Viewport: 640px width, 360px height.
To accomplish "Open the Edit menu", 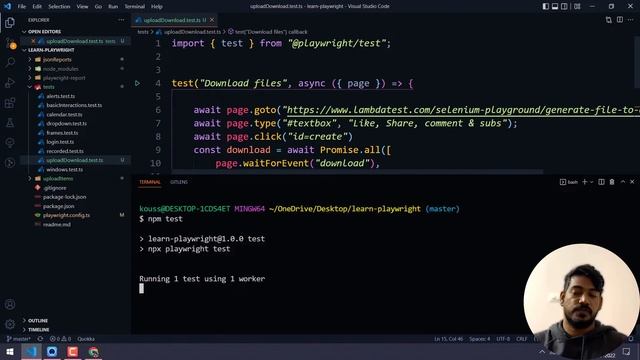I will tap(37, 7).
